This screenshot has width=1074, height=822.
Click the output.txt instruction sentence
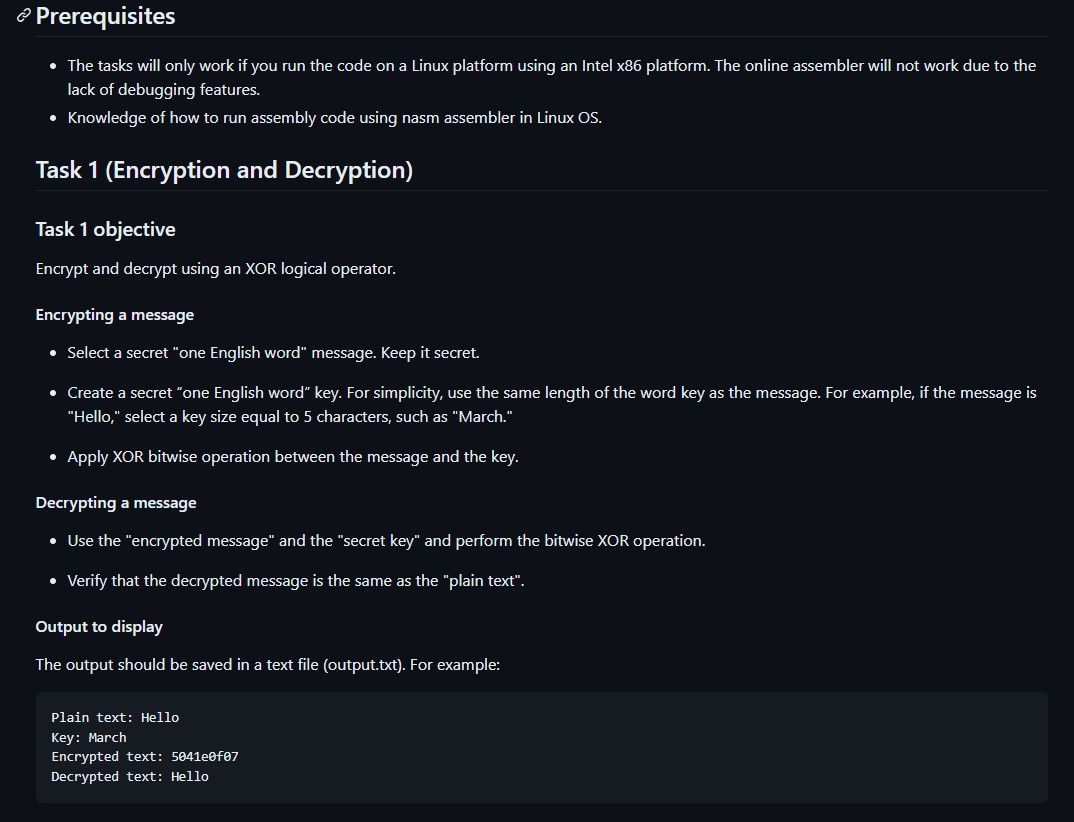pos(267,665)
